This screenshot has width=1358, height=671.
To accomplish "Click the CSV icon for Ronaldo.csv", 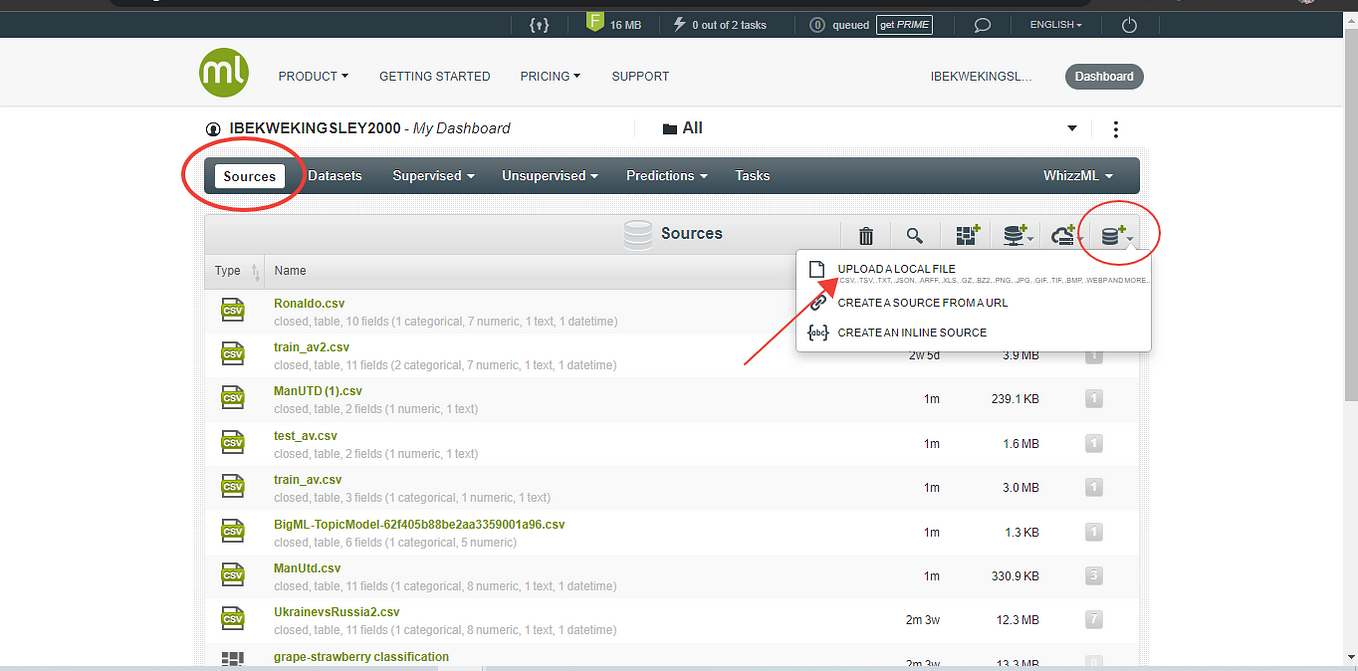I will click(232, 310).
